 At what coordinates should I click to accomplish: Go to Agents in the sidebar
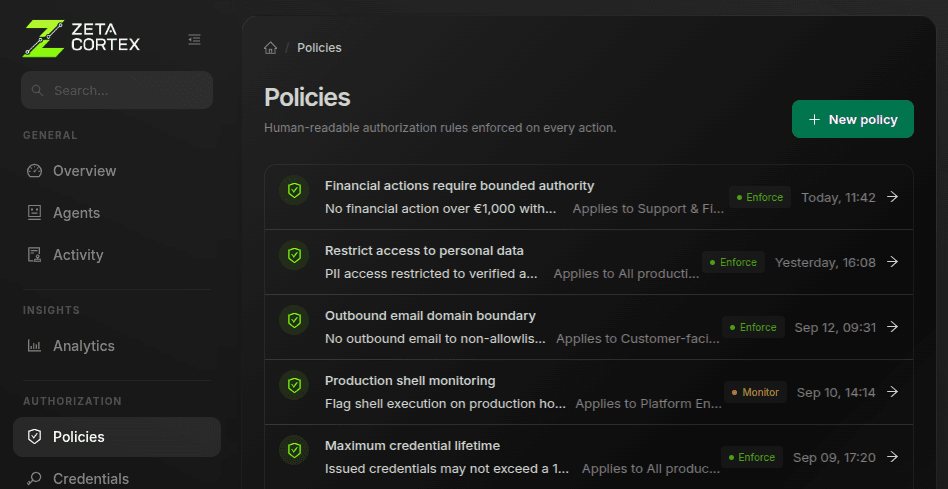[x=117, y=213]
